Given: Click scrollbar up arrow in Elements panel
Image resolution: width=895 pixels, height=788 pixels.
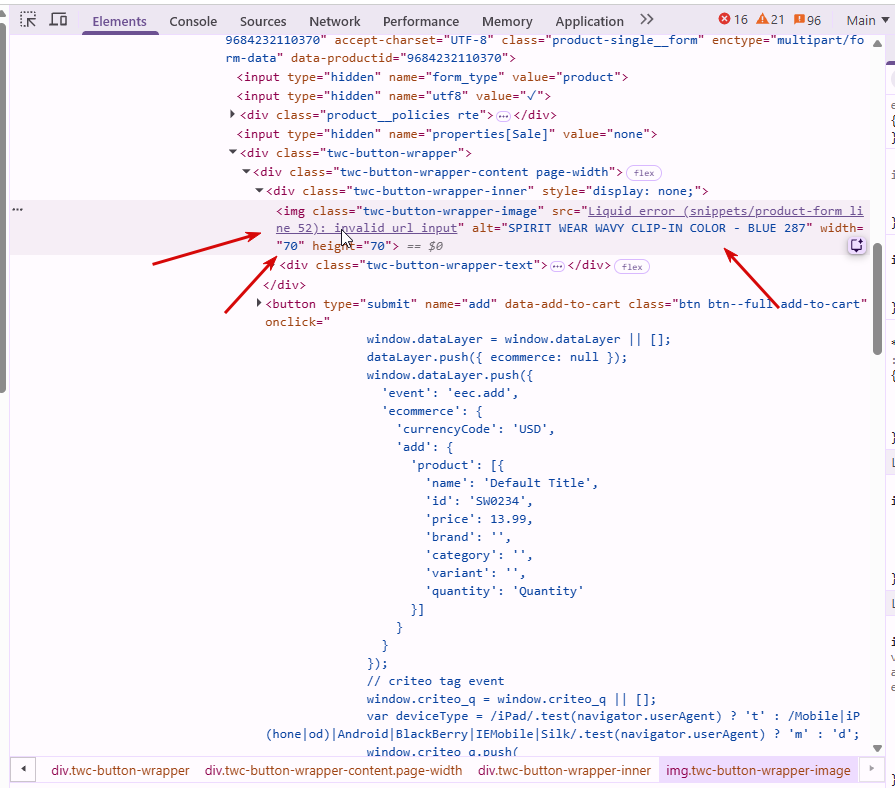Looking at the screenshot, I should (x=877, y=44).
